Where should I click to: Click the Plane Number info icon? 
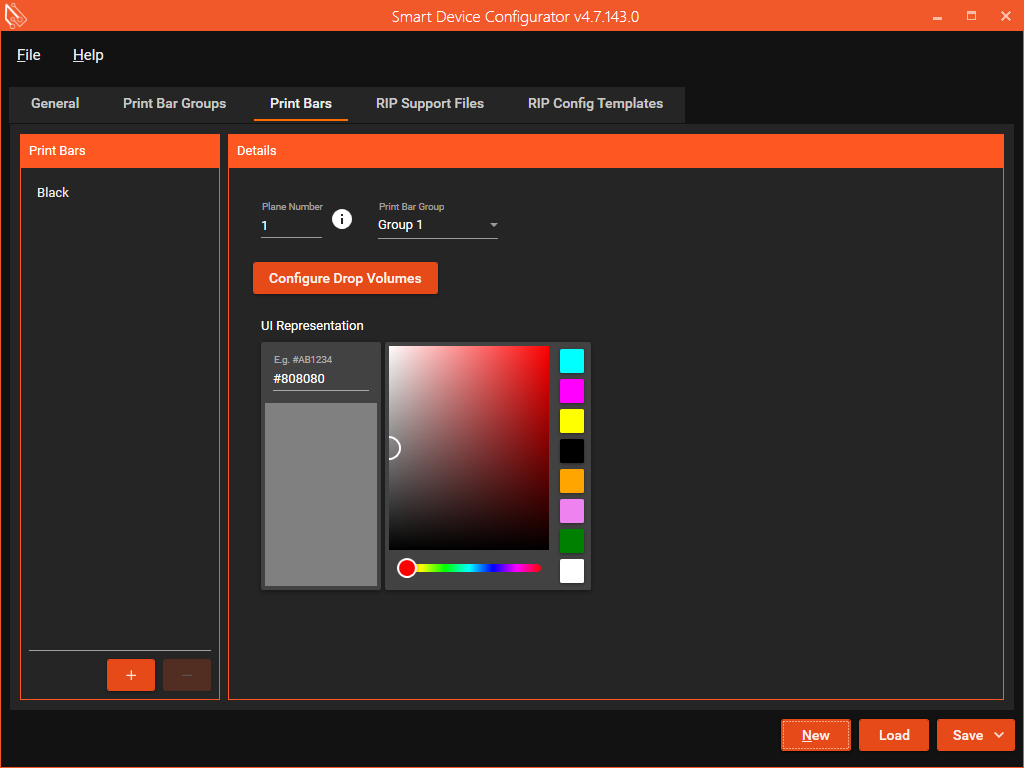(342, 219)
